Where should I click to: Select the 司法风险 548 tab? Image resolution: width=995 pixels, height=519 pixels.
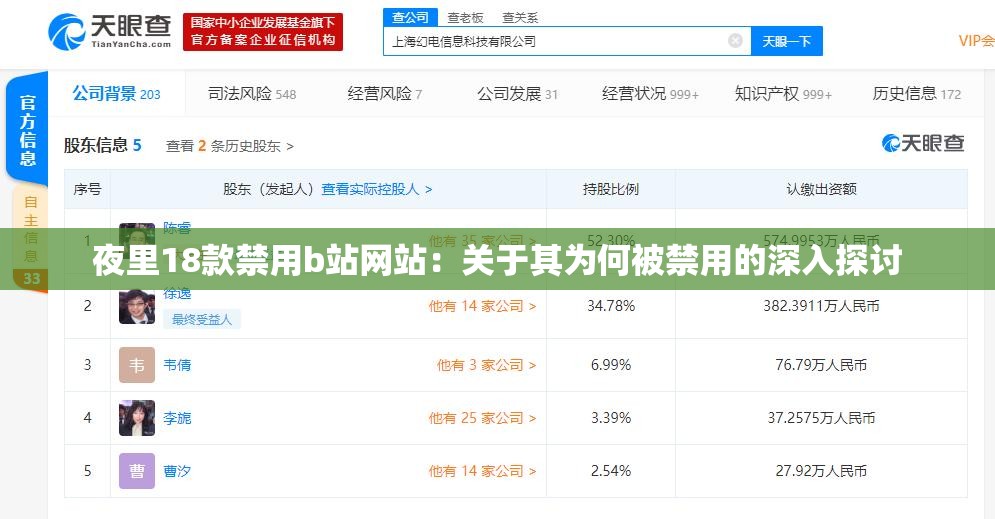[252, 94]
